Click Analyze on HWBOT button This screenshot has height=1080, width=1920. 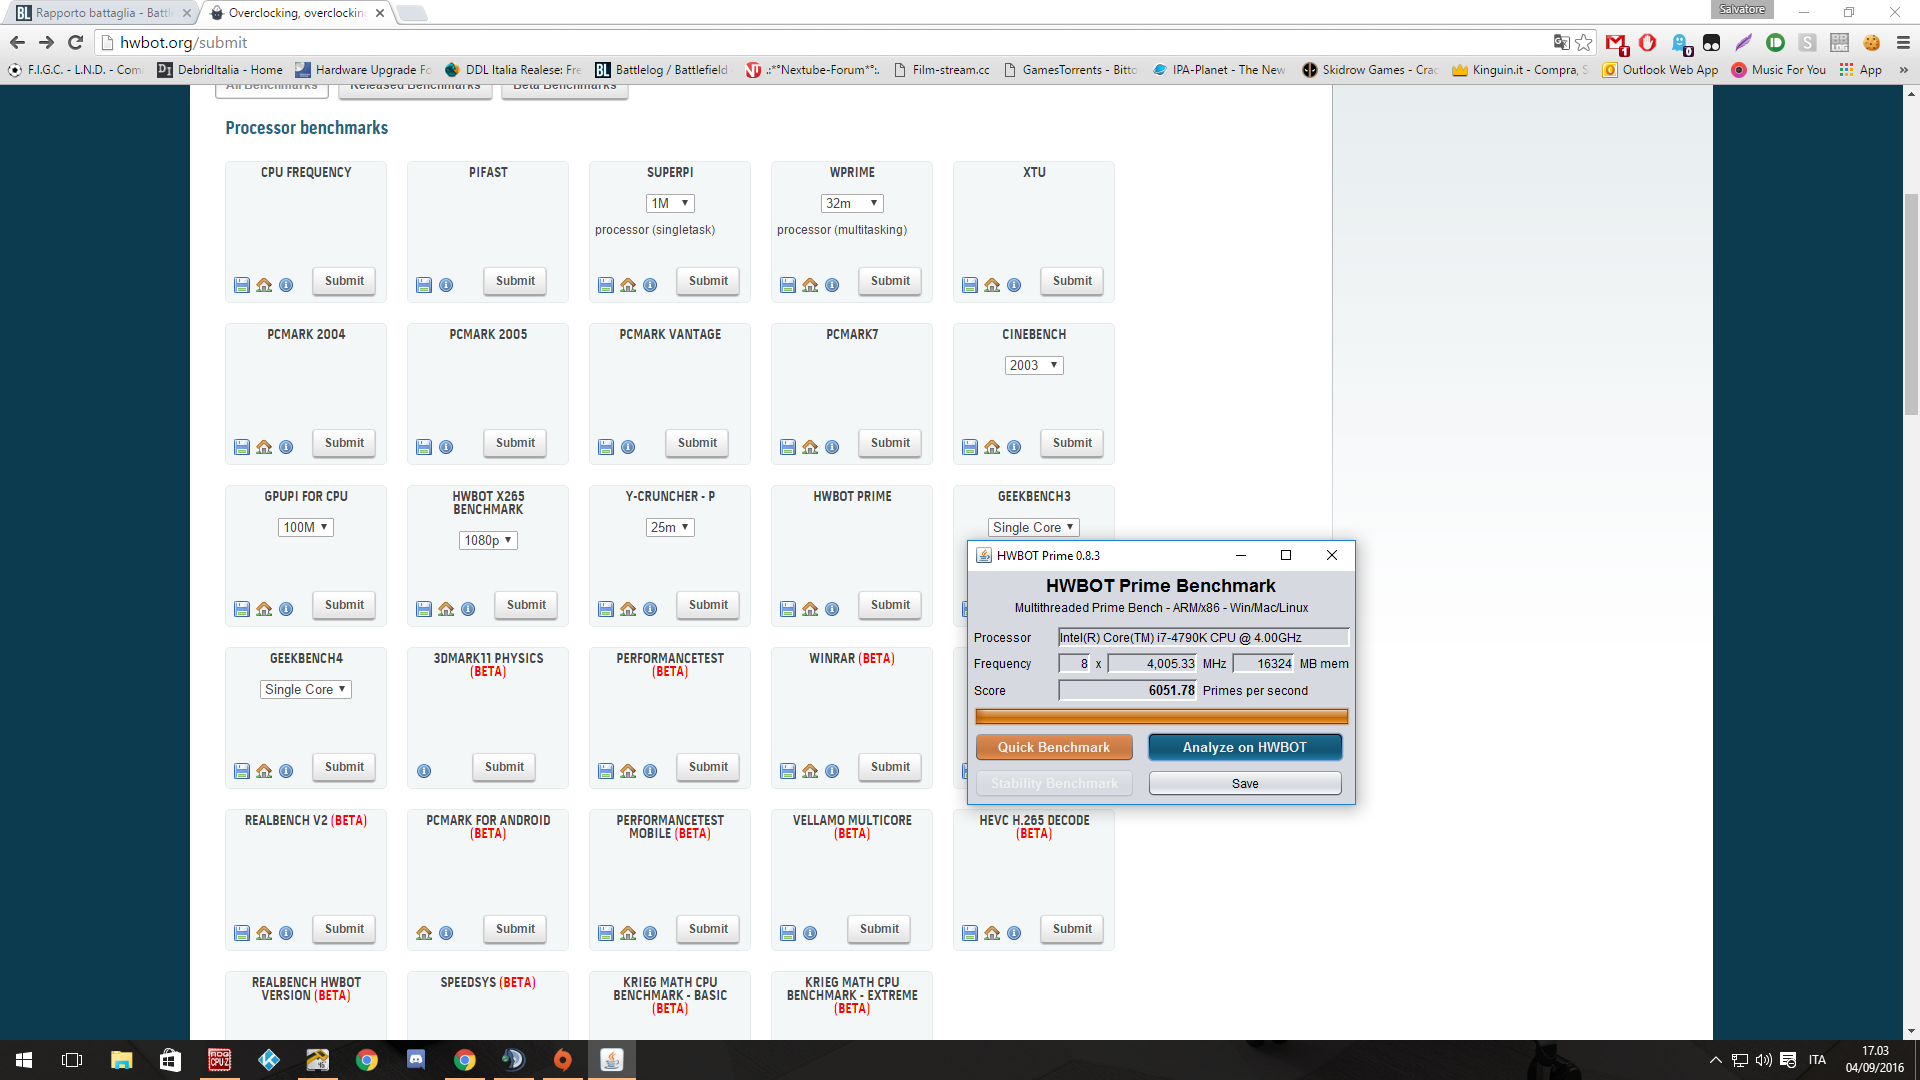(1245, 747)
